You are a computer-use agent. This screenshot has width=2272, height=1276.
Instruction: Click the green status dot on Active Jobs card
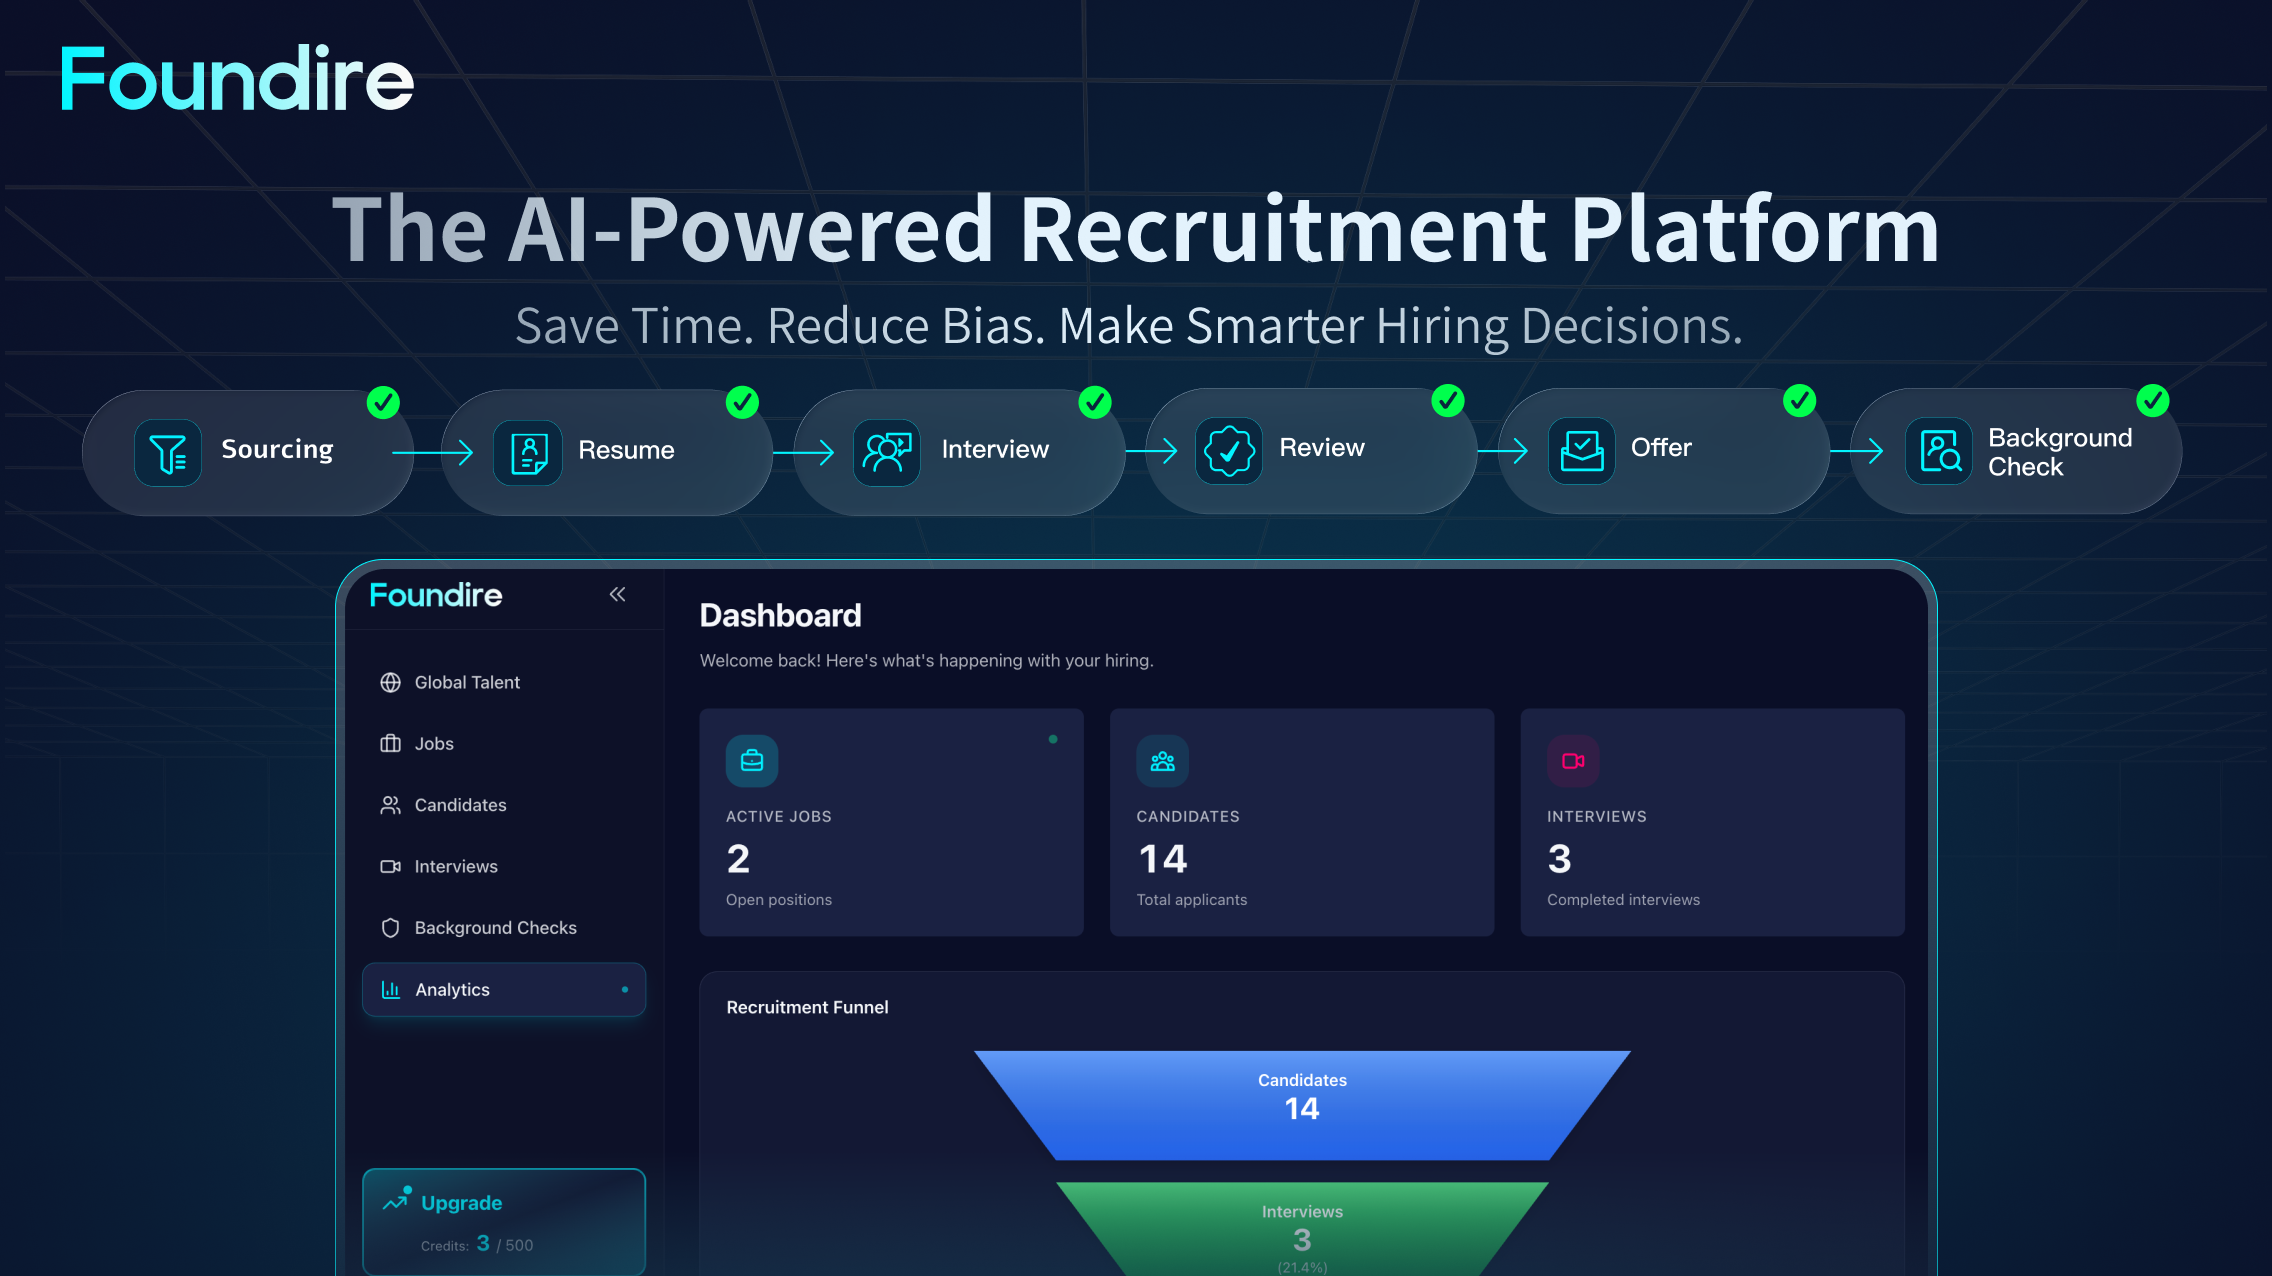point(1054,740)
